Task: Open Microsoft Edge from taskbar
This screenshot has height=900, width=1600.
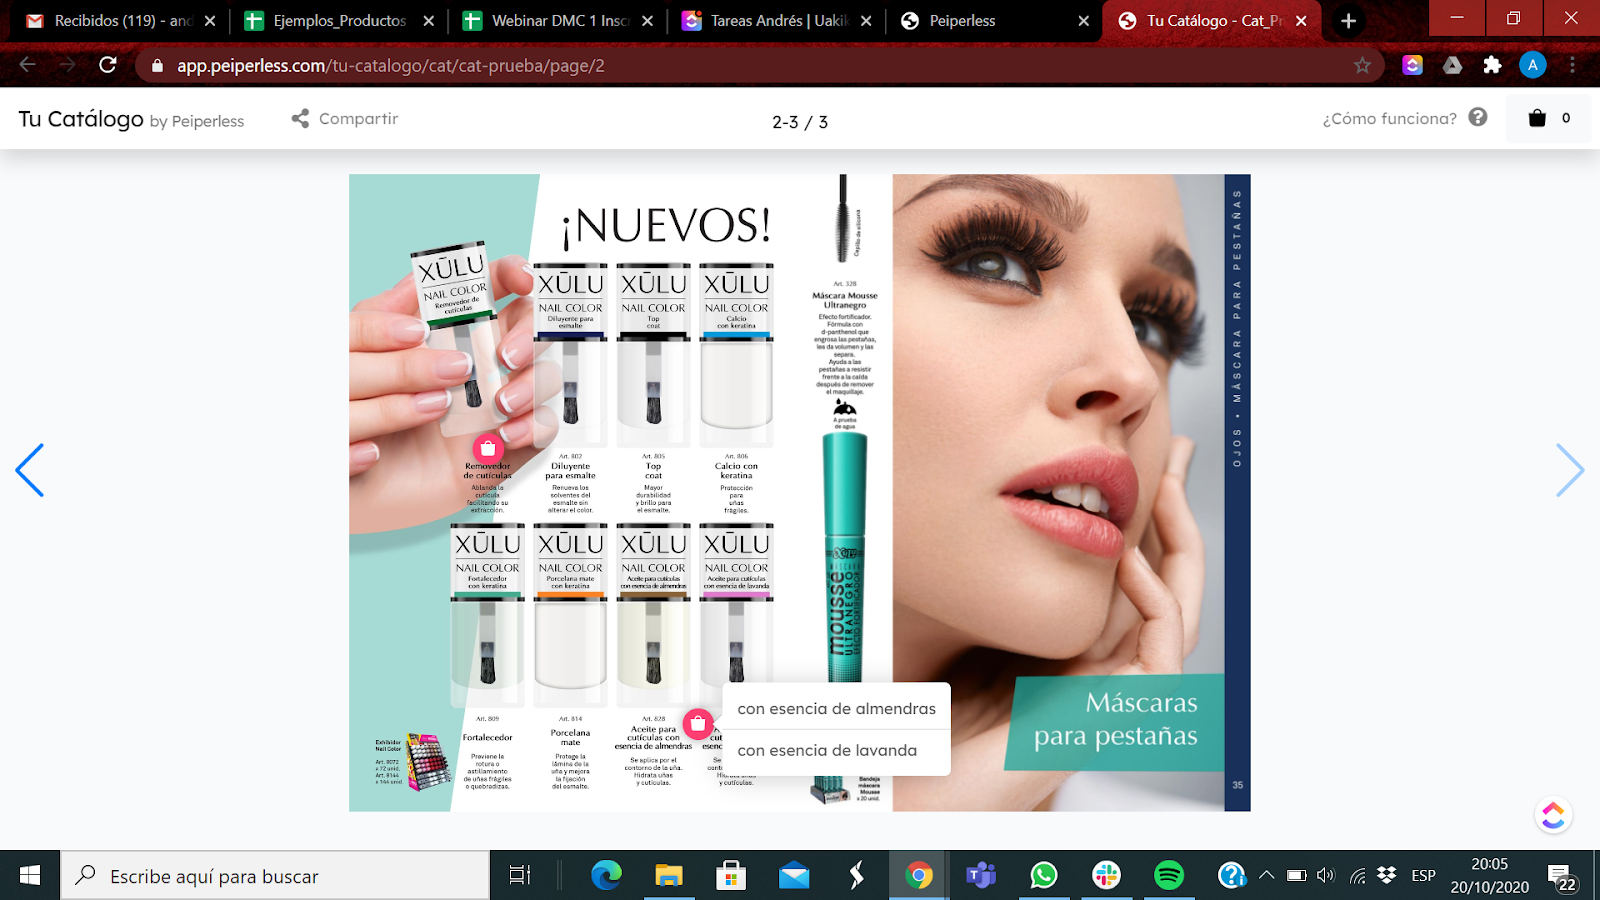Action: [606, 876]
